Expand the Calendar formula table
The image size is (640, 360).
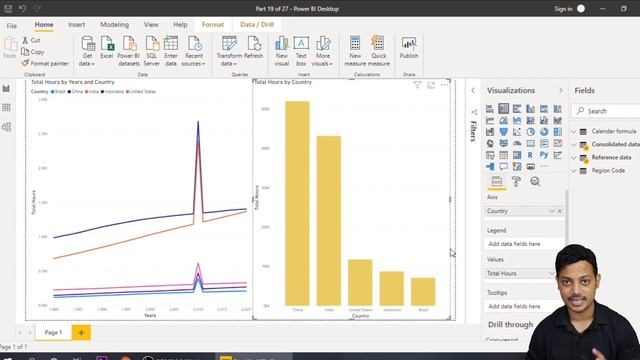click(x=574, y=131)
